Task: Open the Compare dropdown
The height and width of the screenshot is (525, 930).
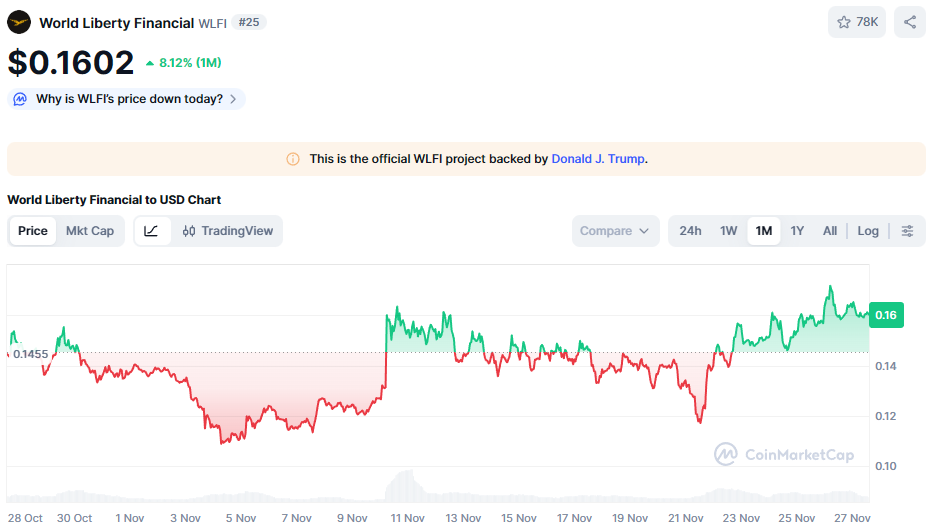Action: point(615,231)
